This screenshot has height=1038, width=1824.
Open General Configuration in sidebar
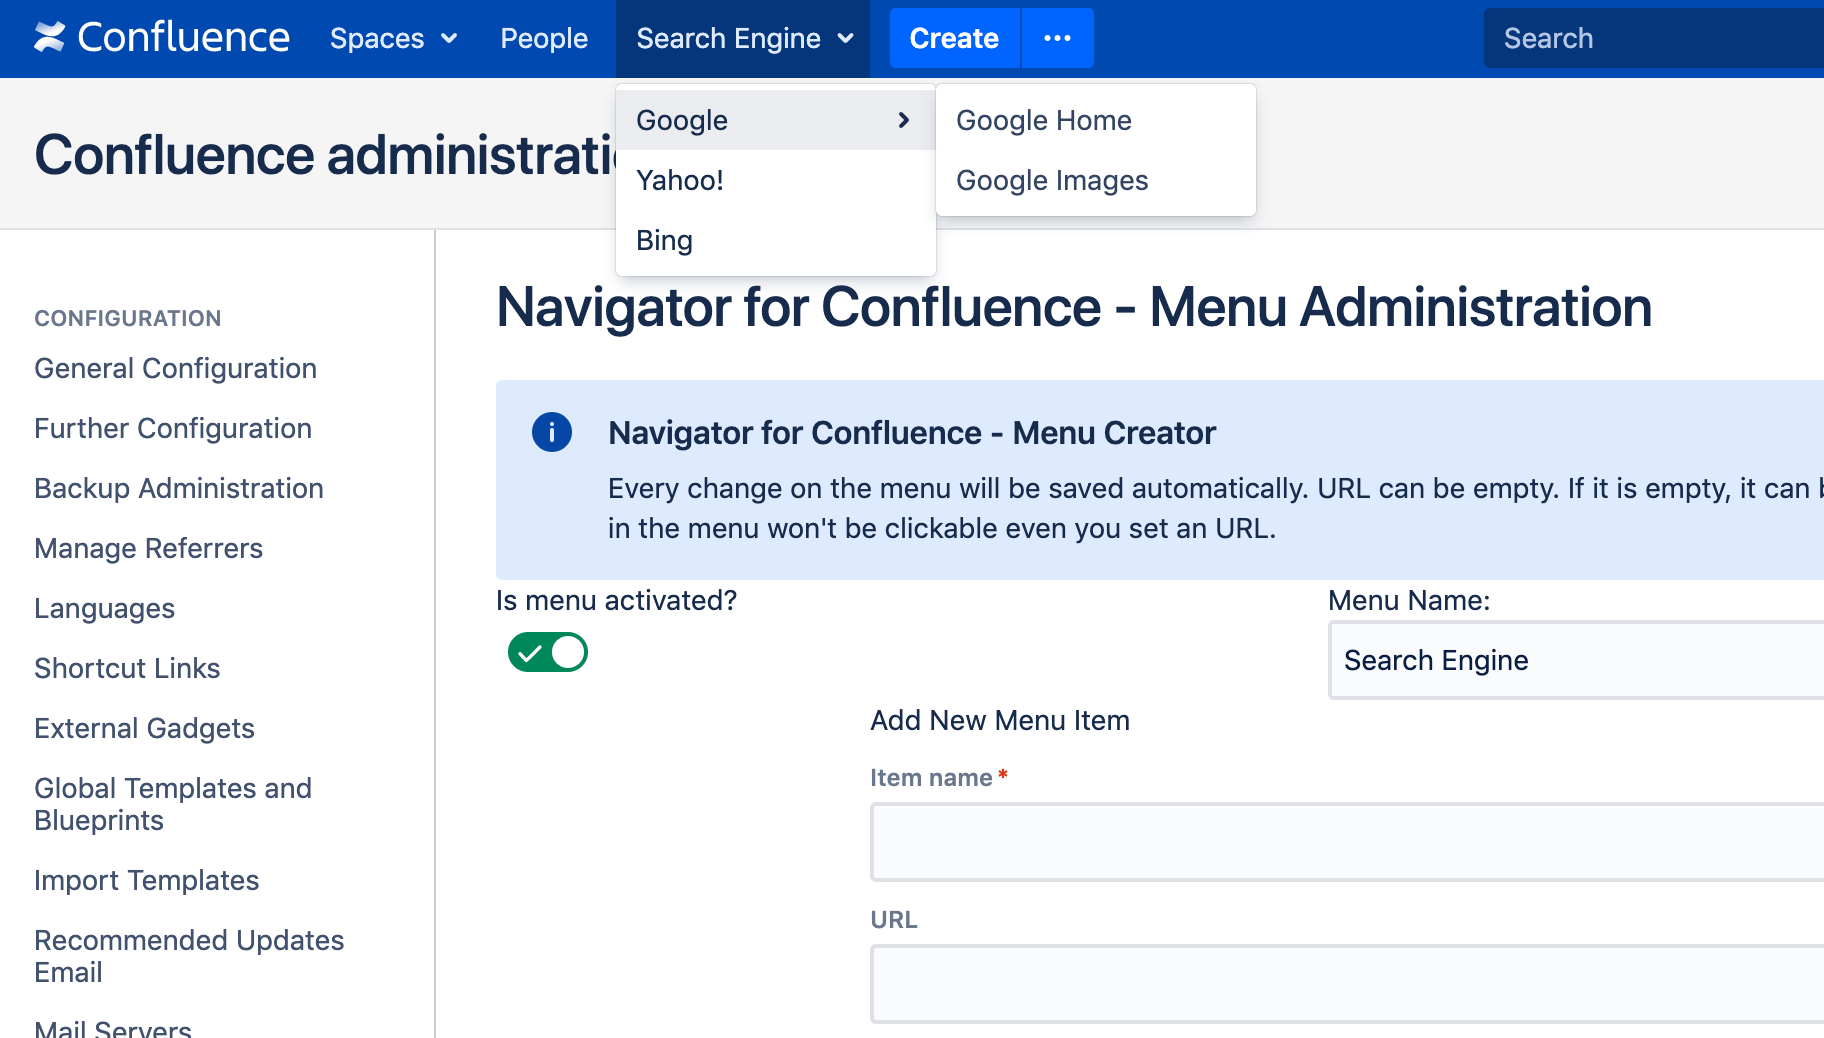pos(175,368)
